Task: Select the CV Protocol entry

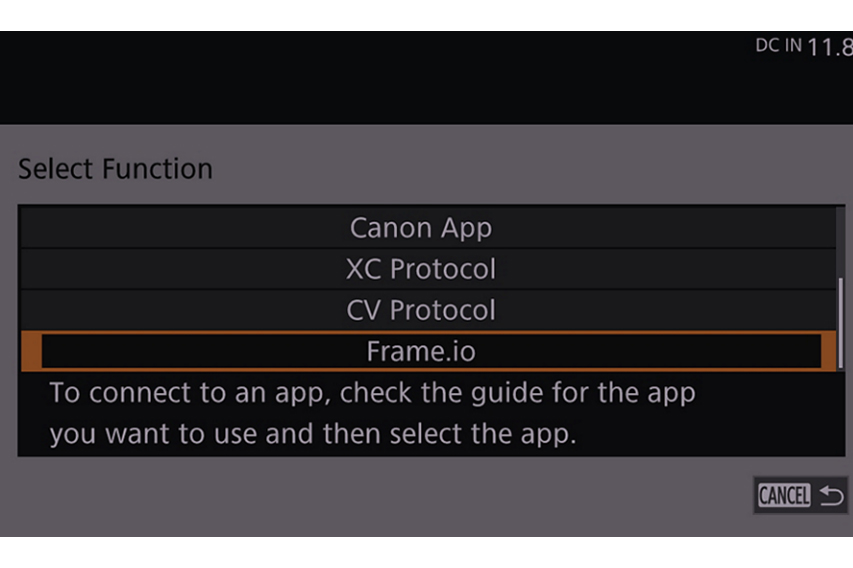Action: click(420, 310)
